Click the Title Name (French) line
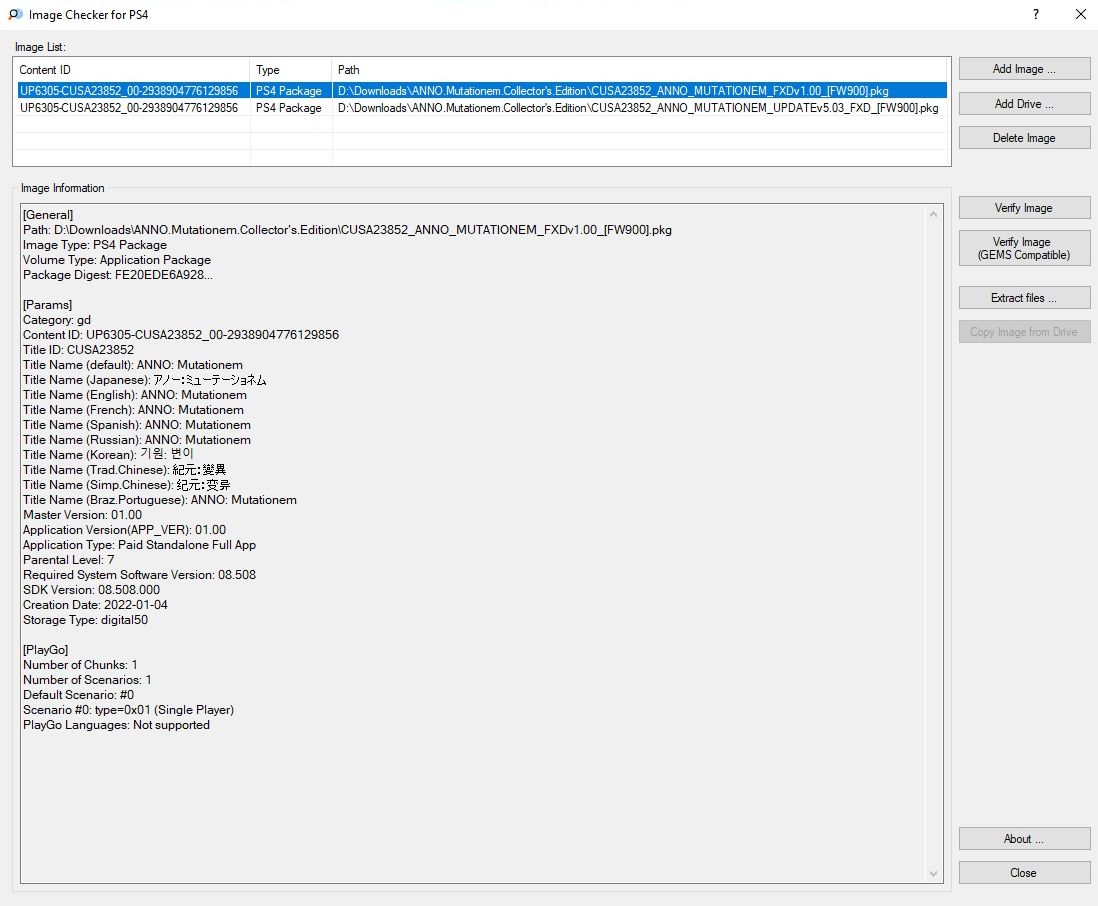 (133, 410)
